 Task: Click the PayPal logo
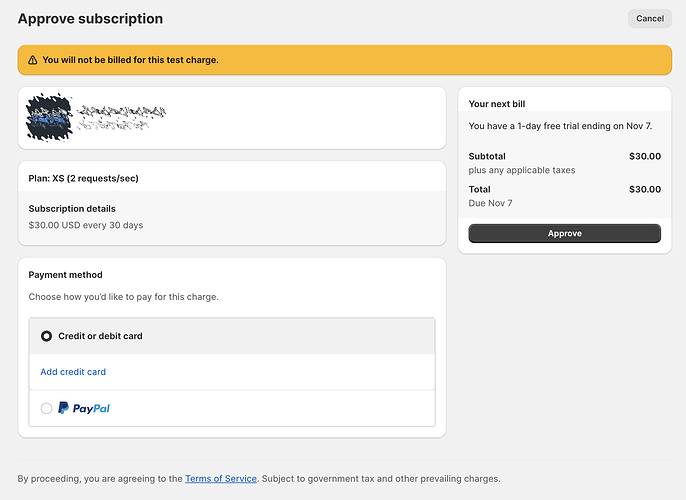click(x=84, y=408)
